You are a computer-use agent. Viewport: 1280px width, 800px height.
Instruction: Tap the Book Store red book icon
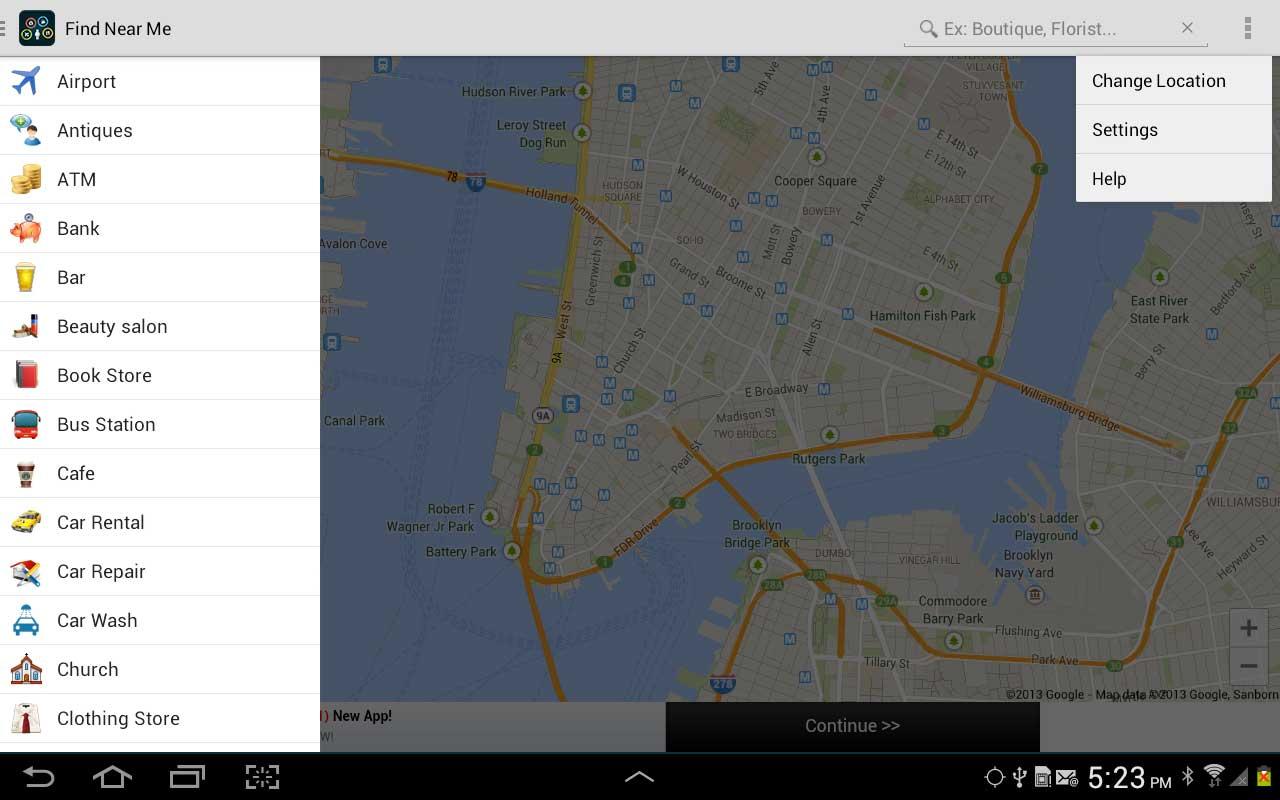[x=26, y=375]
